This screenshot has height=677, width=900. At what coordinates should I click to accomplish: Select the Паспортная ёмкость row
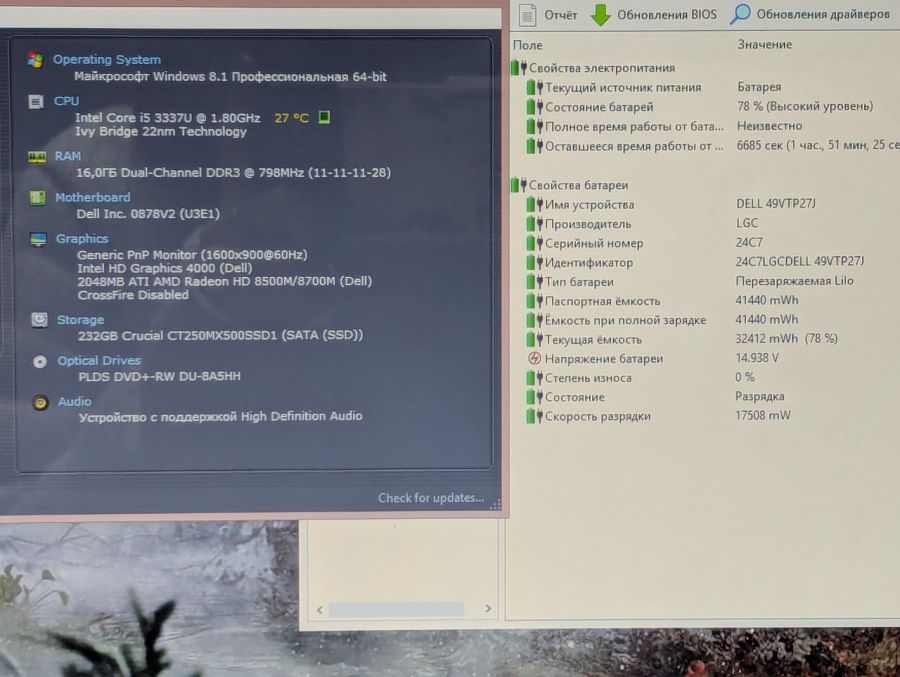[x=712, y=301]
